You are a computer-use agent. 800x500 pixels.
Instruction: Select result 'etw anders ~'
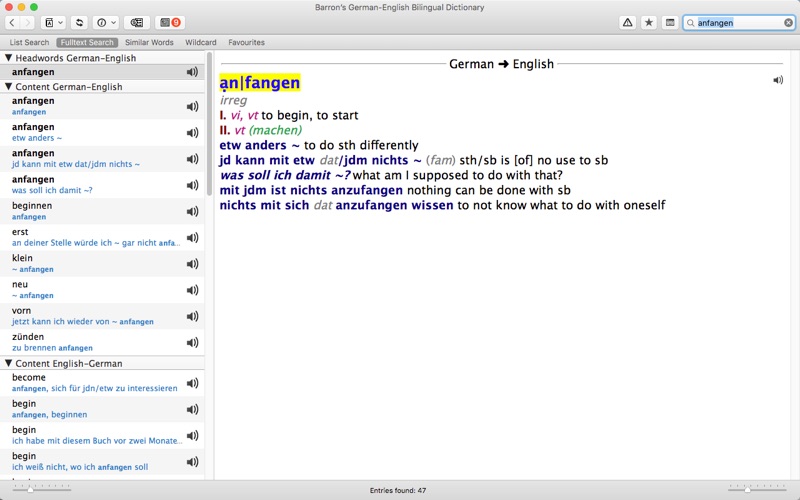click(x=102, y=133)
